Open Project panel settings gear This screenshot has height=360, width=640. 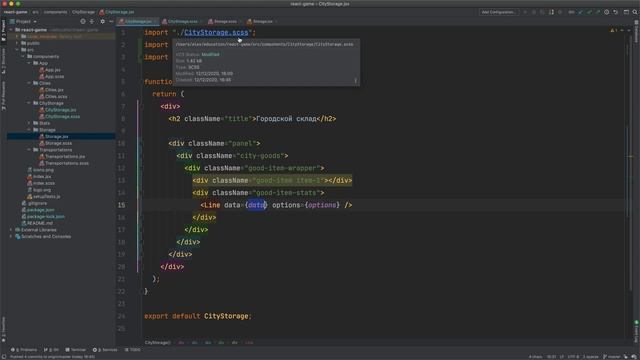[x=102, y=21]
